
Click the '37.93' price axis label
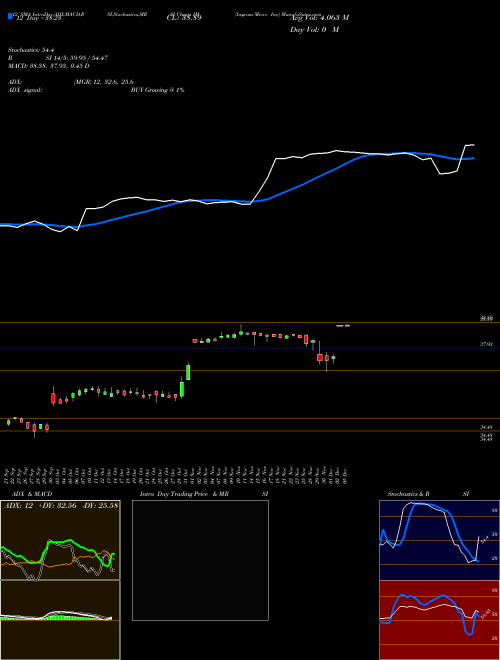tap(486, 344)
